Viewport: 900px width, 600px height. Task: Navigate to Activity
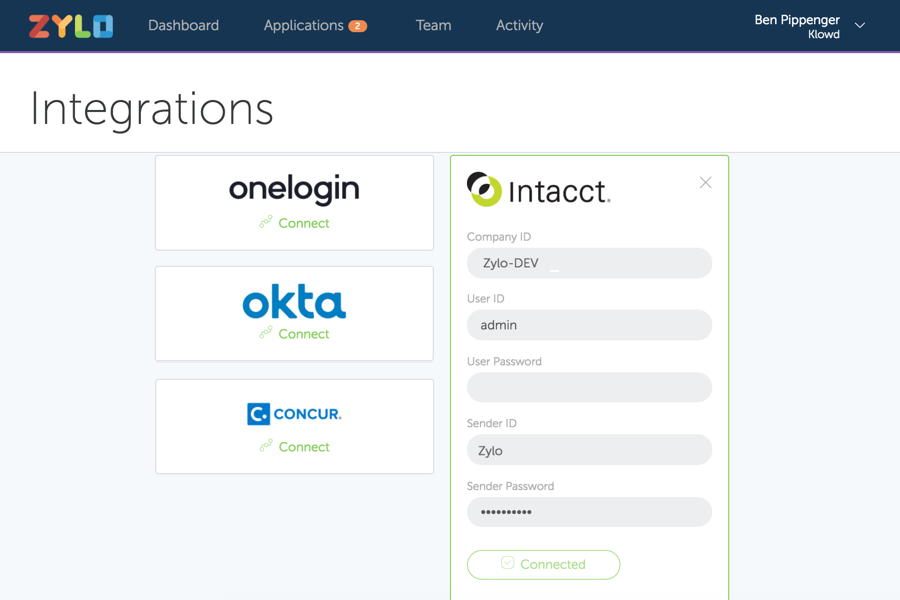[x=519, y=26]
